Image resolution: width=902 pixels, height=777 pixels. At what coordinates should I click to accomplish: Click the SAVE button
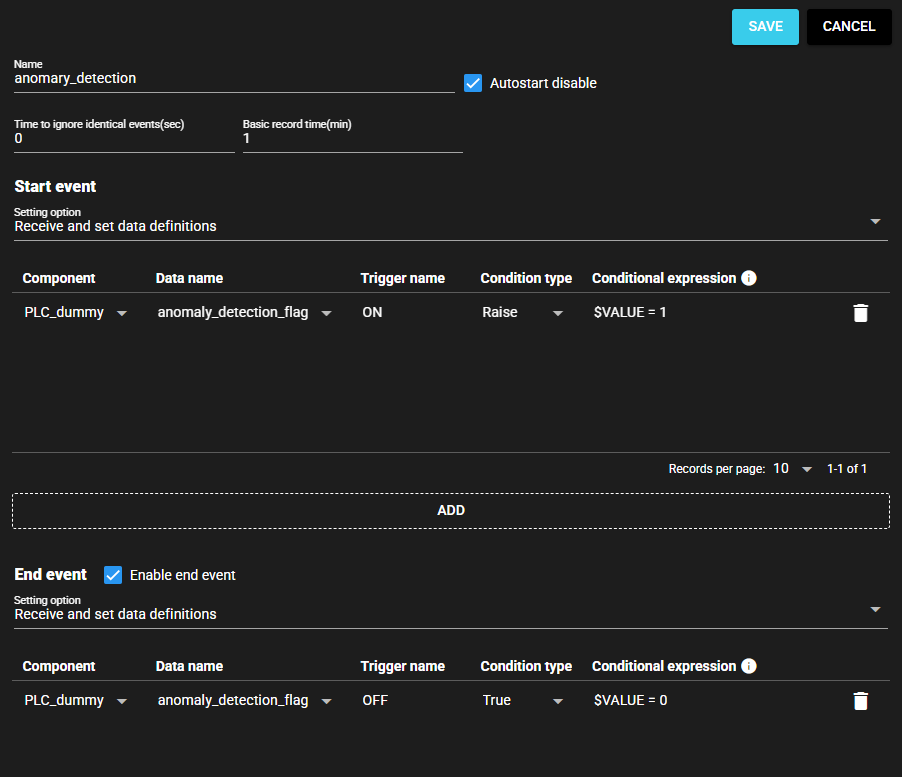tap(765, 27)
